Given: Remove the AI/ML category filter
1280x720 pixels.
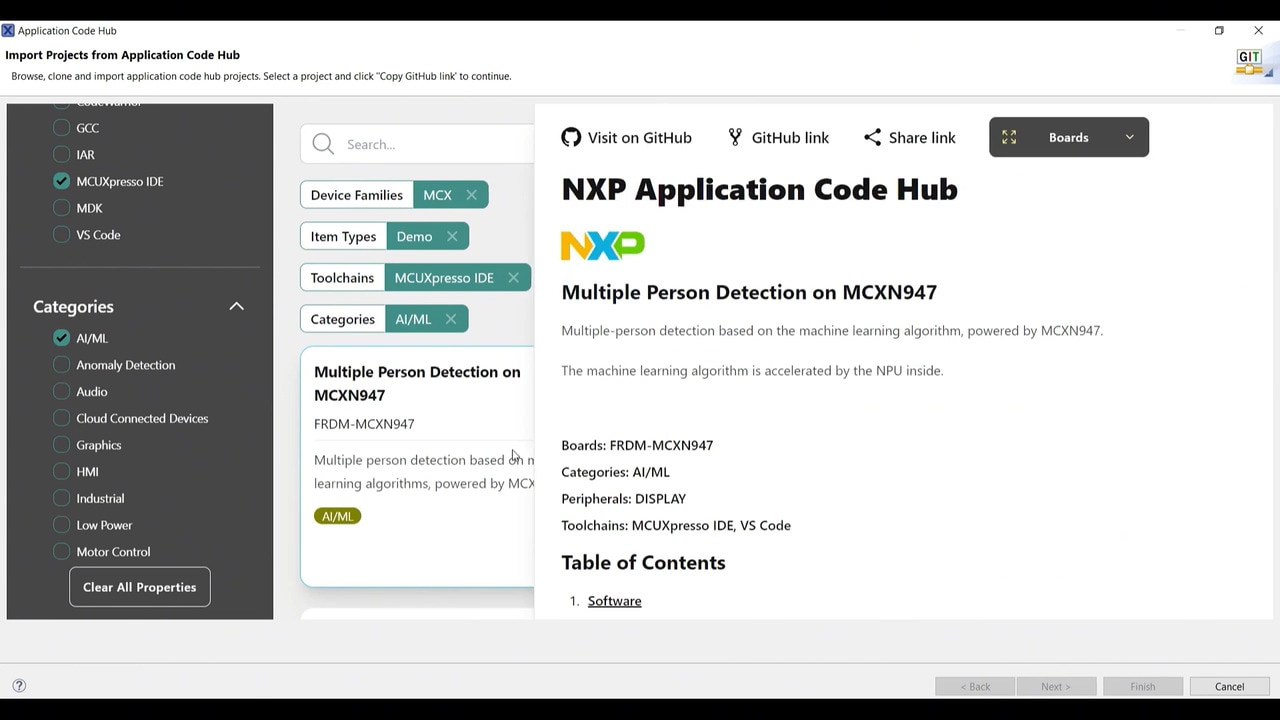Looking at the screenshot, I should click(451, 319).
